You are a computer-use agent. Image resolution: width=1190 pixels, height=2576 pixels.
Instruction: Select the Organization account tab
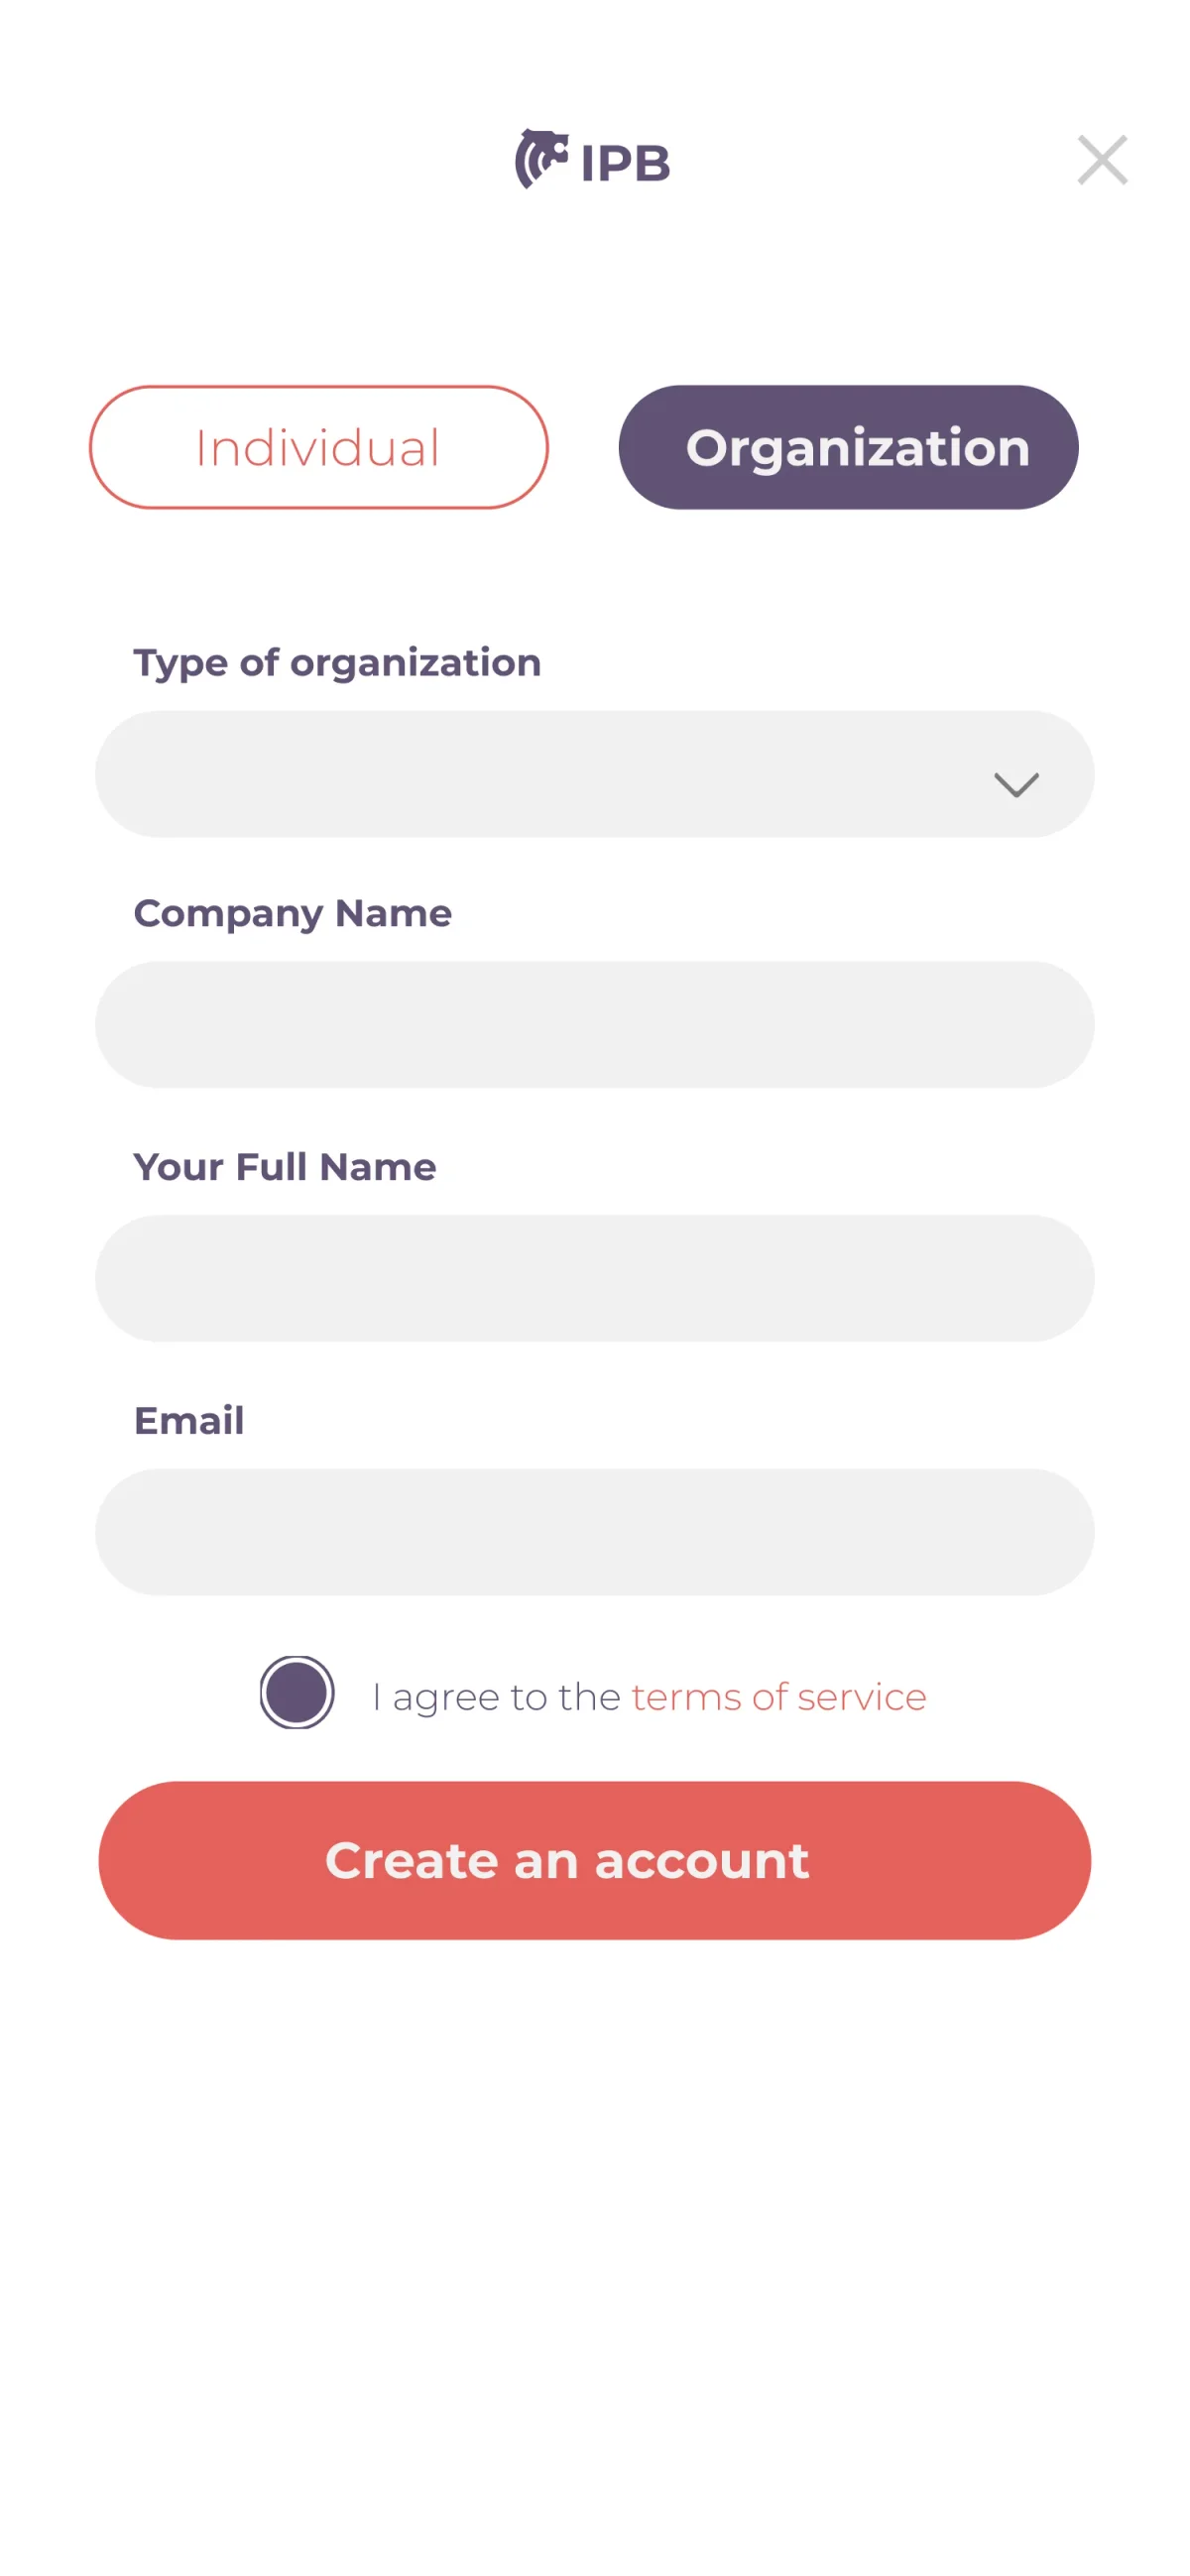pos(848,447)
